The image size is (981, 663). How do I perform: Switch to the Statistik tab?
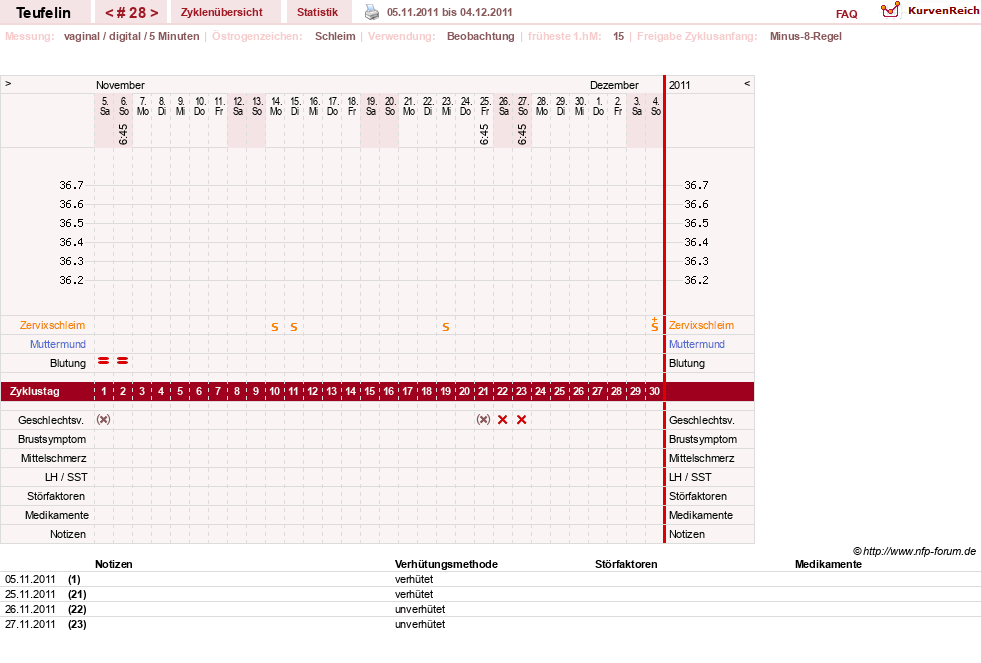317,13
